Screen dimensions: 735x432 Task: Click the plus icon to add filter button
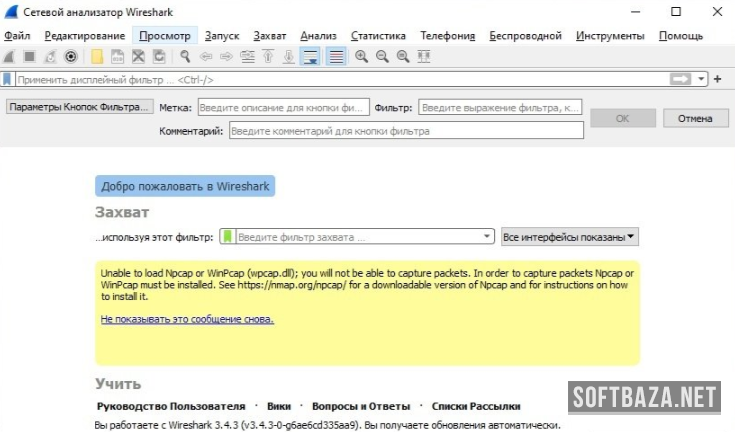pos(717,78)
